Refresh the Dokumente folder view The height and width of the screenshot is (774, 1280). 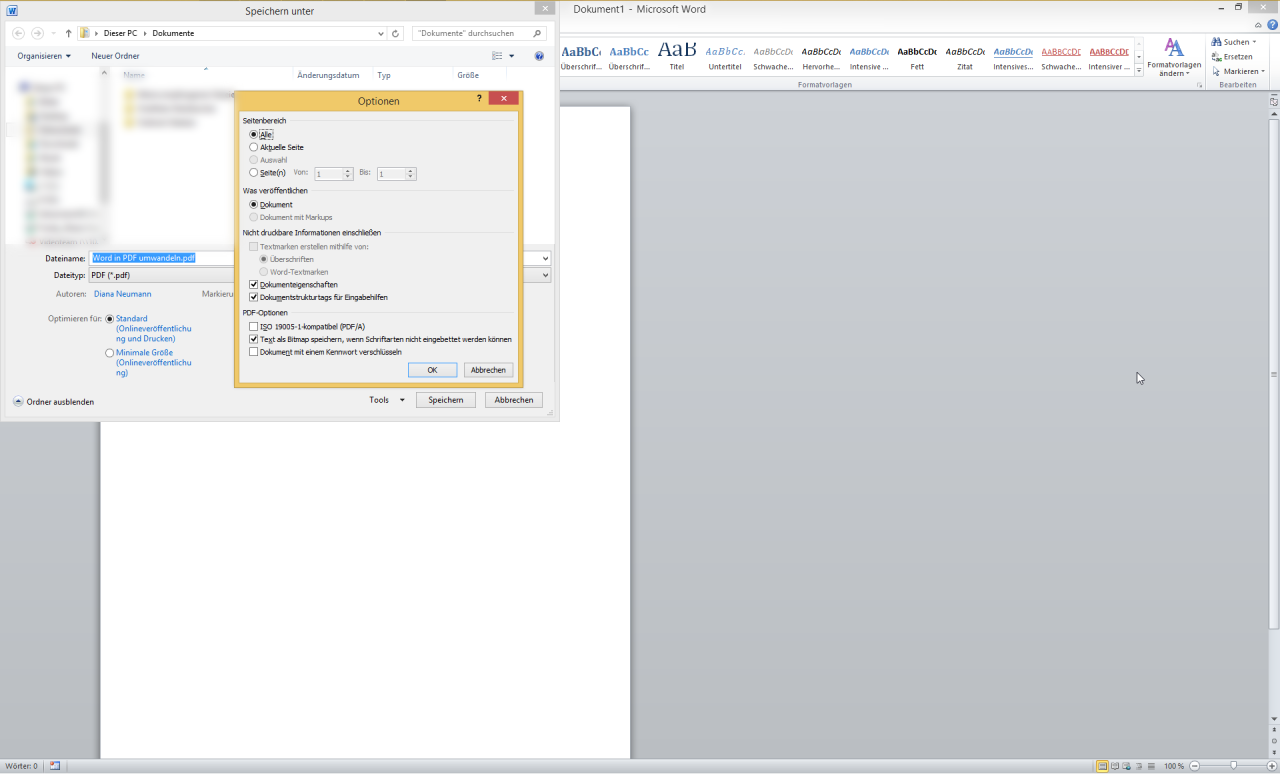396,33
